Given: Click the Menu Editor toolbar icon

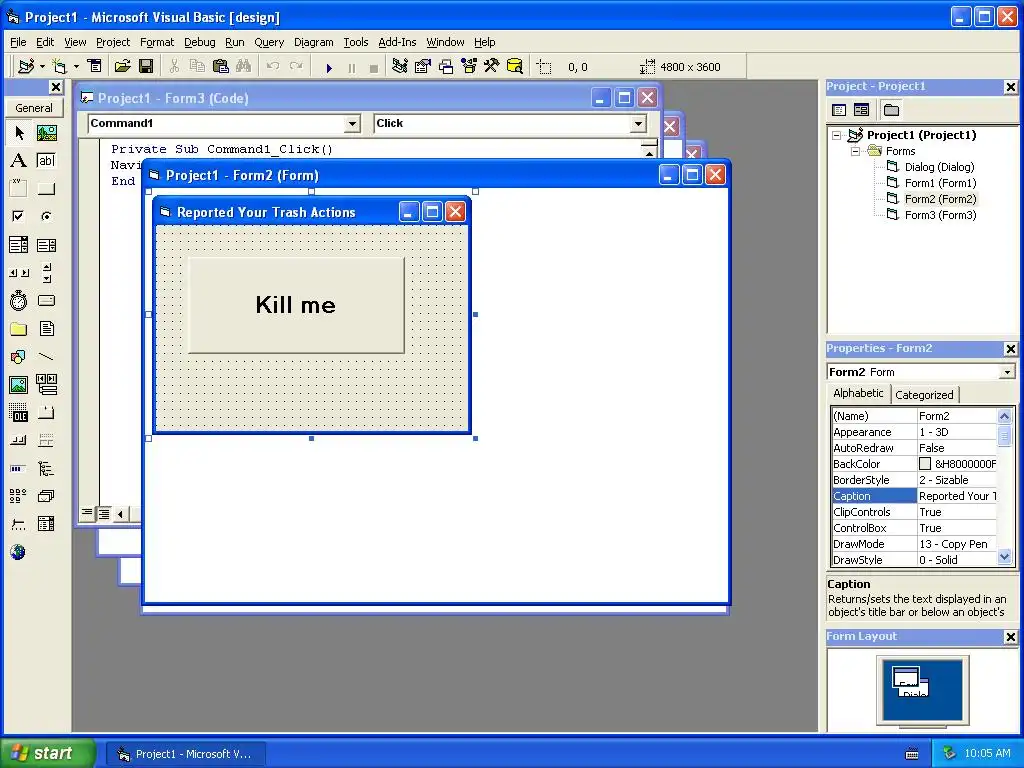Looking at the screenshot, I should (95, 67).
